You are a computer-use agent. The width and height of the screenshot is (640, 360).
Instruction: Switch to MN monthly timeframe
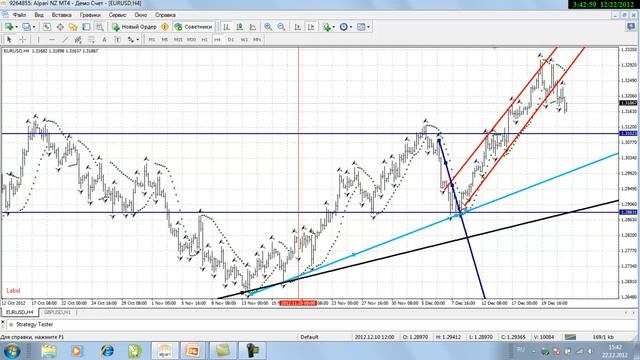[x=257, y=40]
